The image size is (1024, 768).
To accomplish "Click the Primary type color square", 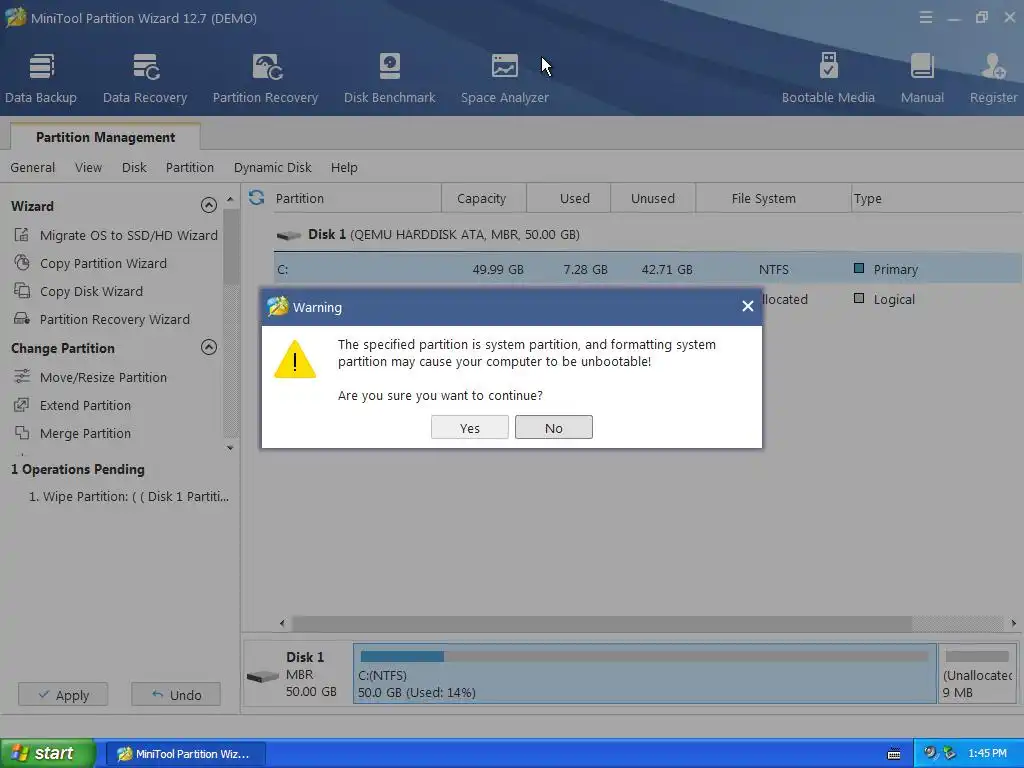I will tap(859, 268).
